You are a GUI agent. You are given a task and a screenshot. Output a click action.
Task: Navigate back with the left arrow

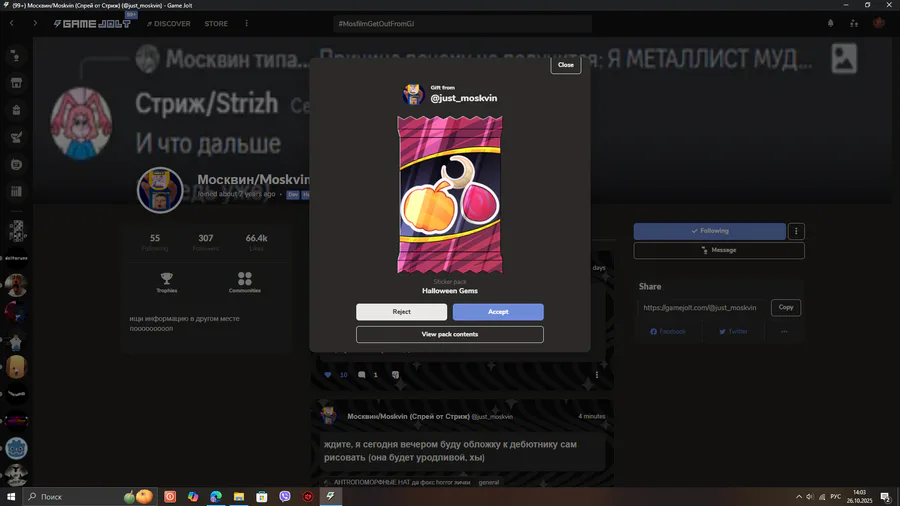tap(11, 23)
